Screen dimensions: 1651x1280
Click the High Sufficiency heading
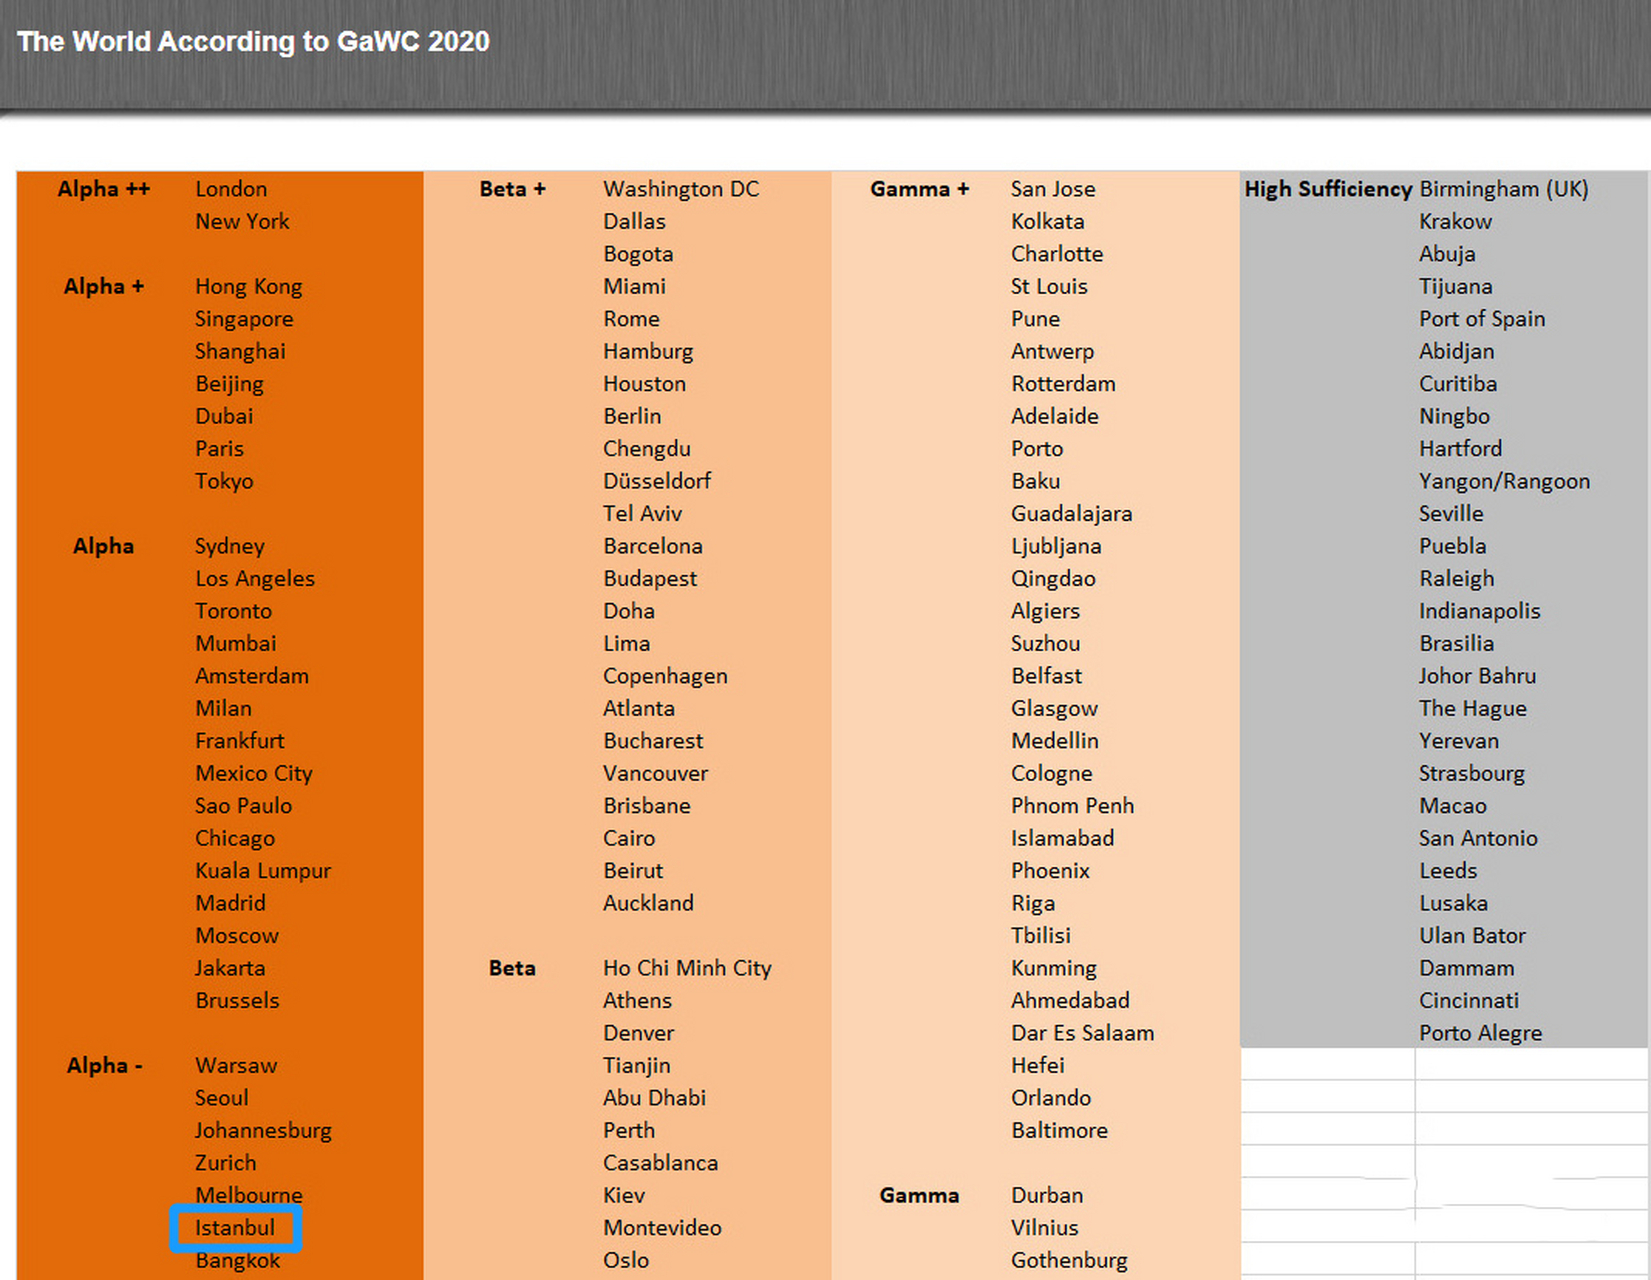[x=1327, y=189]
